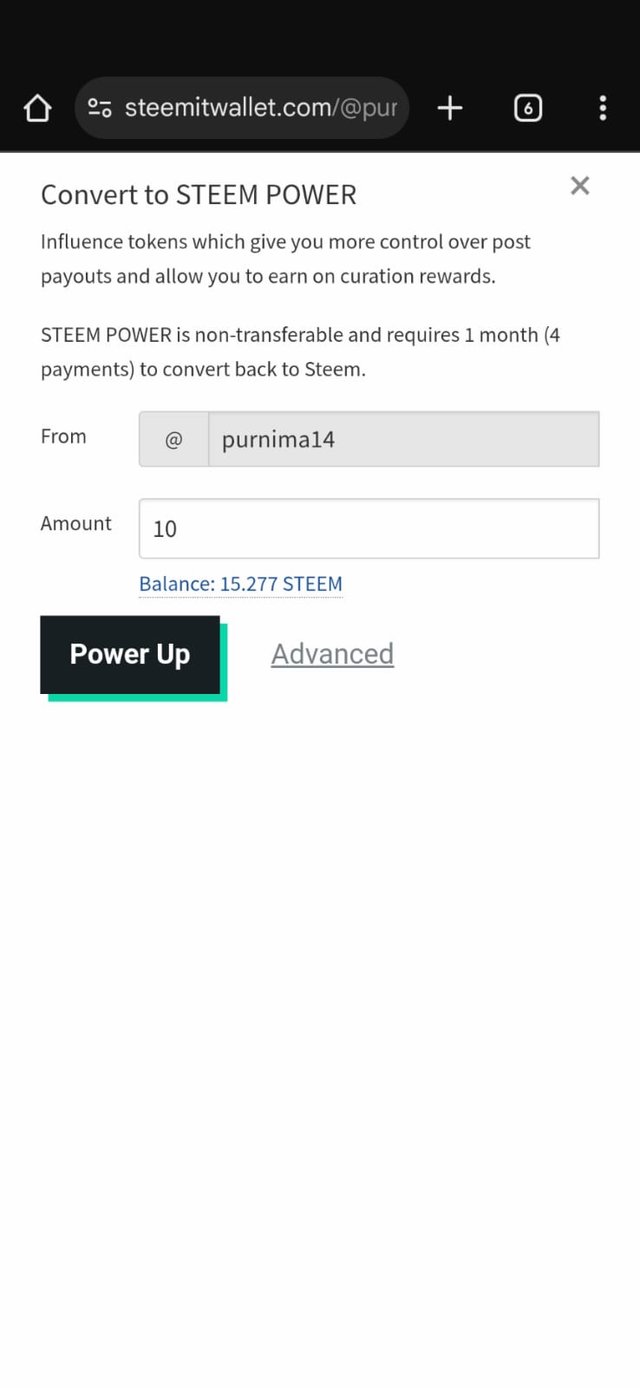Image resolution: width=640 pixels, height=1388 pixels.
Task: Close the Convert to STEEM POWER dialog
Action: (x=580, y=185)
